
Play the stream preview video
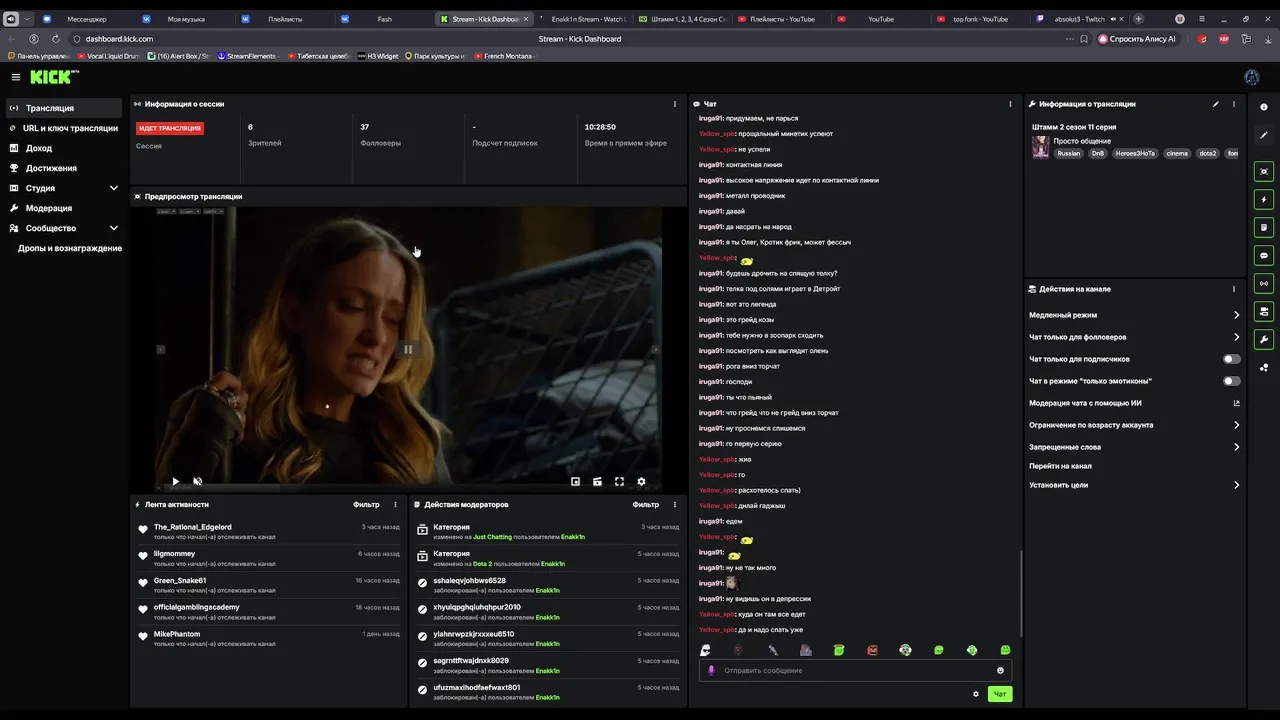175,481
